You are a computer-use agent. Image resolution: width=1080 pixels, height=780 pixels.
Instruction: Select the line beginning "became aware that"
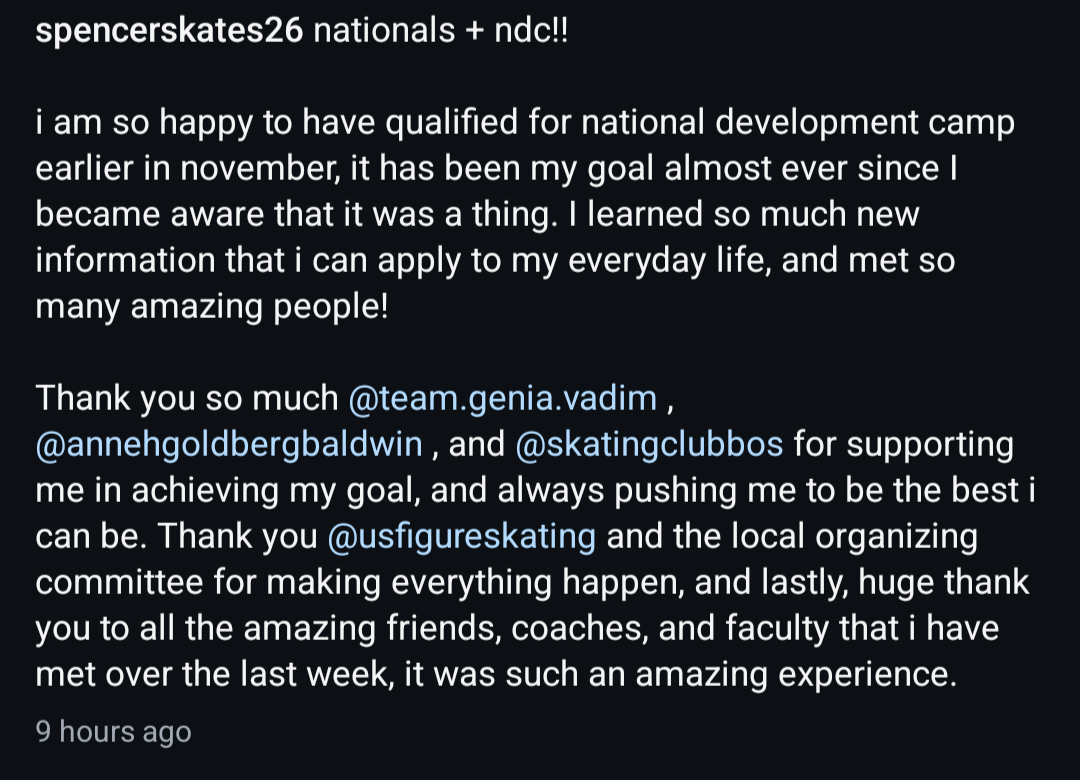tap(477, 214)
